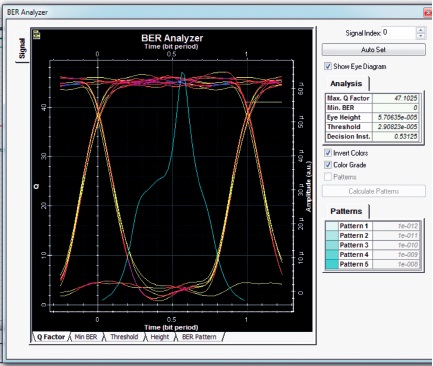Show the BER Pattern tab
Viewport: 433px width, 366px height.
pyautogui.click(x=199, y=337)
